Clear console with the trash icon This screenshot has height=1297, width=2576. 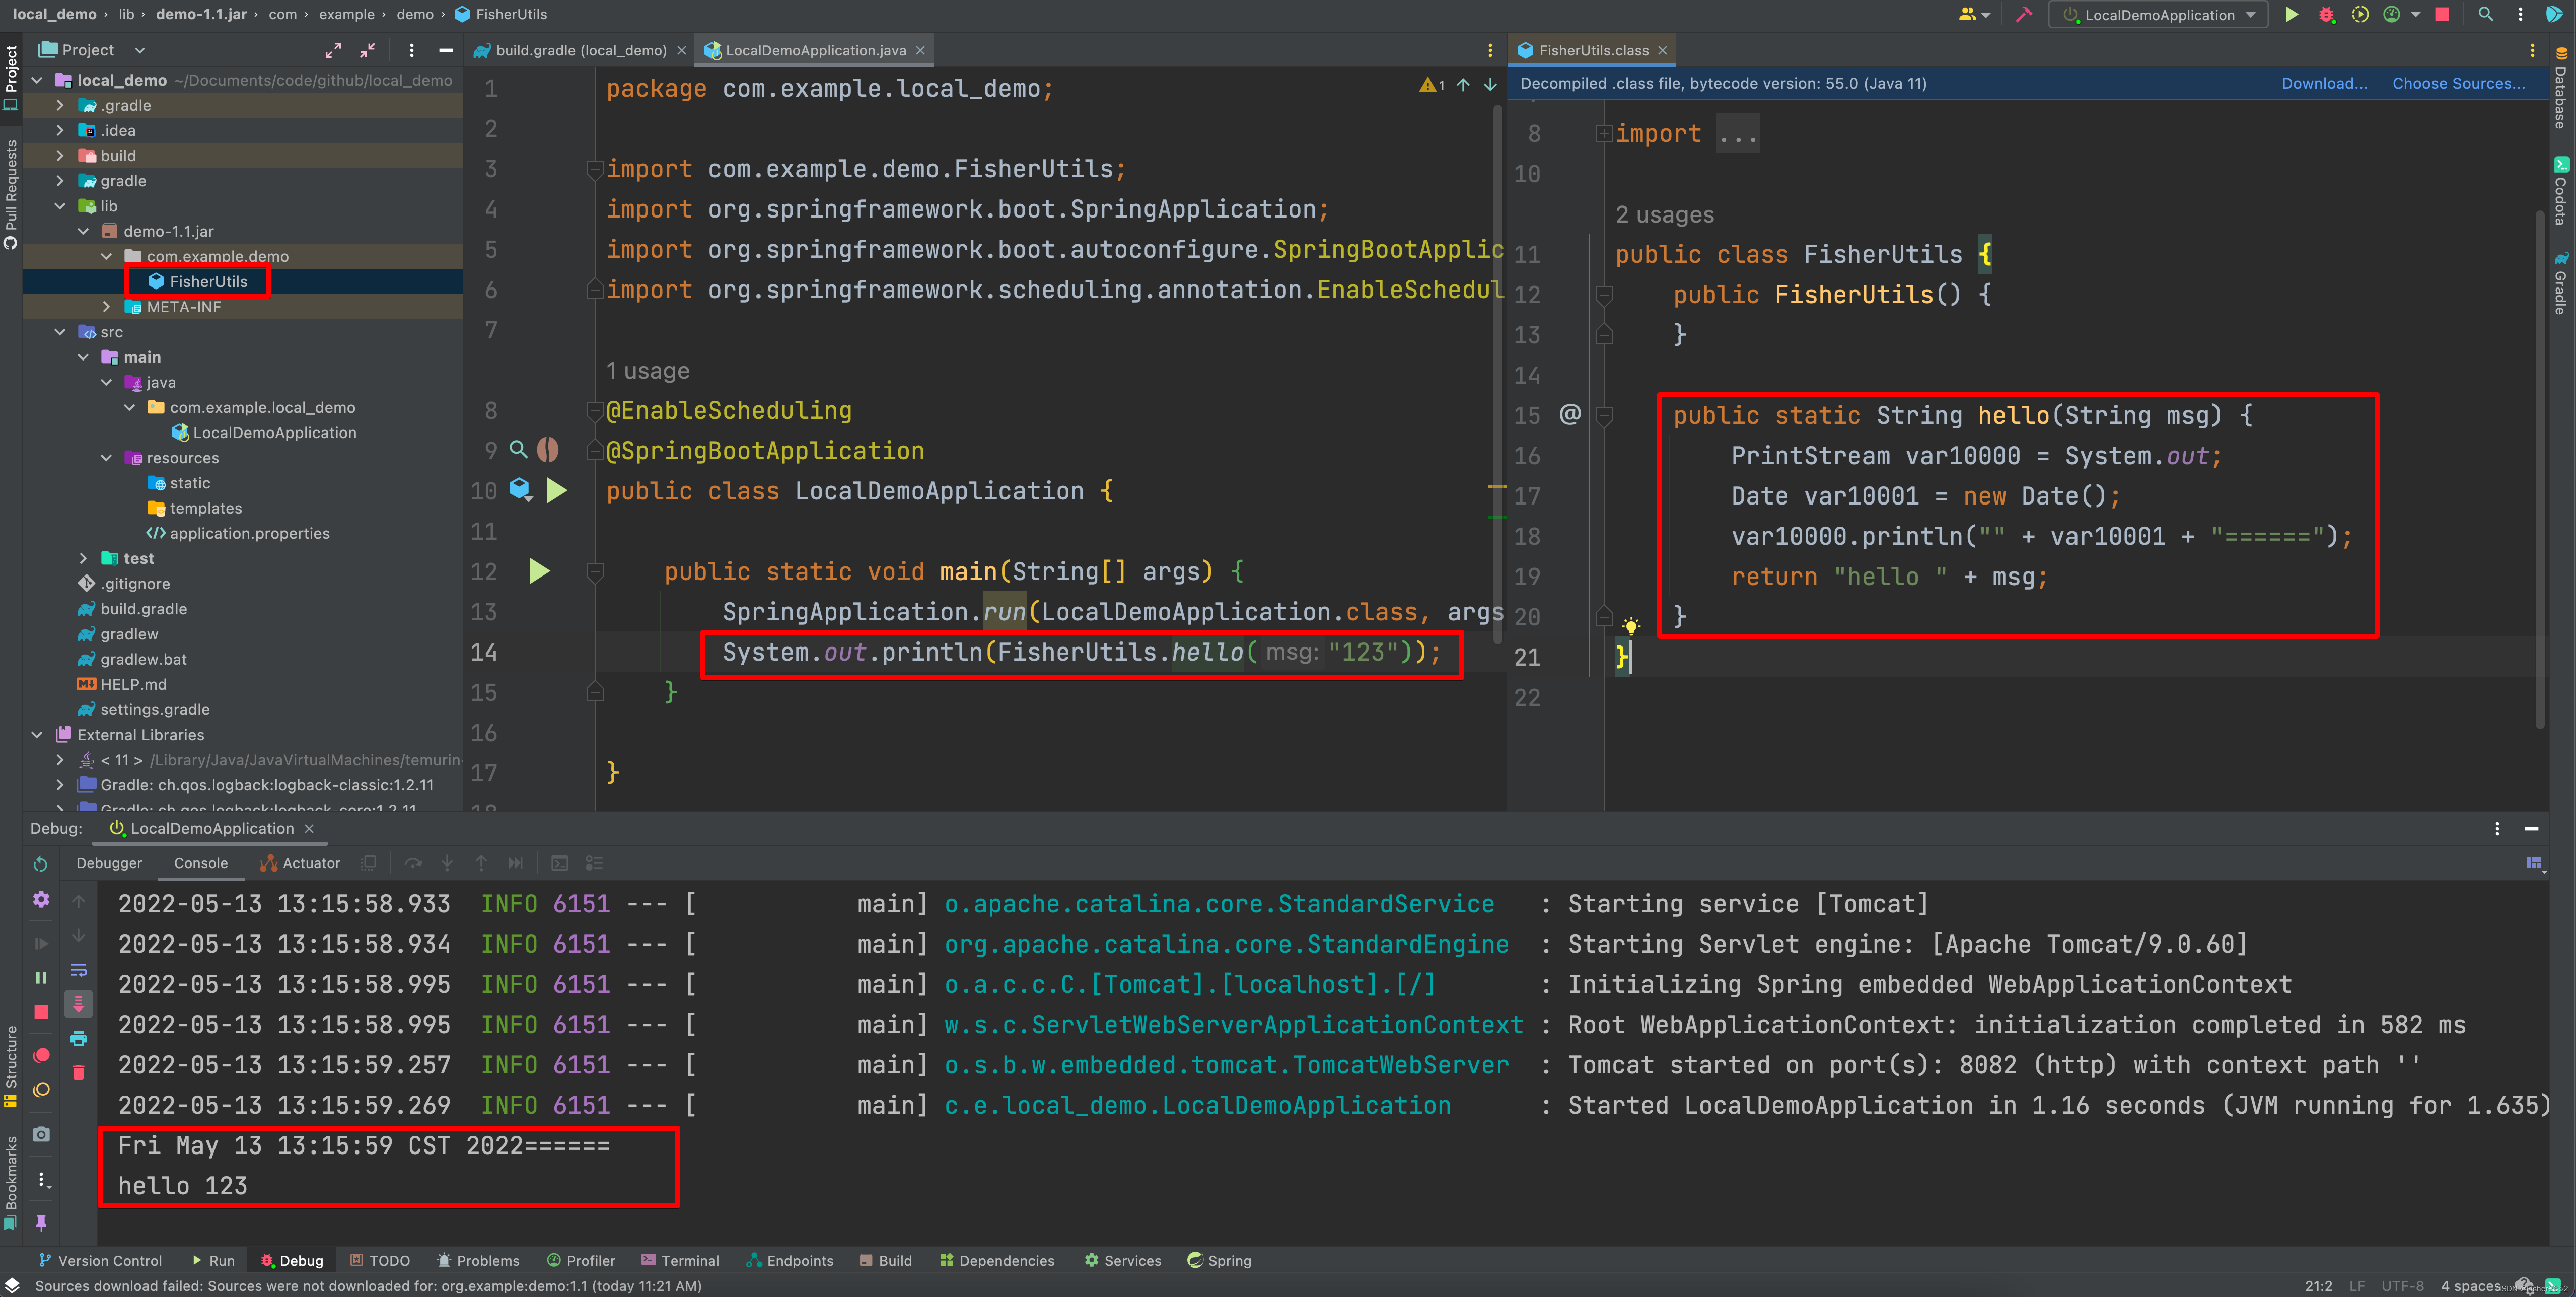point(78,1073)
